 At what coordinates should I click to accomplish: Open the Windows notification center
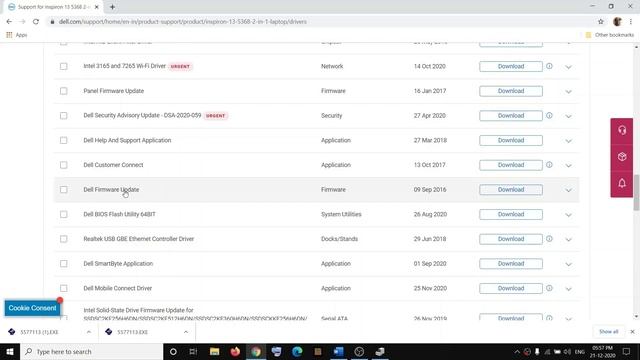tap(627, 351)
